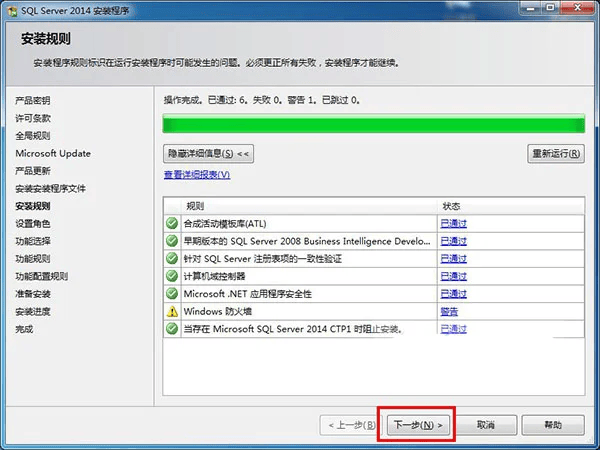Click 下一步(N) to continue
Image resolution: width=600 pixels, height=450 pixels.
[x=418, y=425]
